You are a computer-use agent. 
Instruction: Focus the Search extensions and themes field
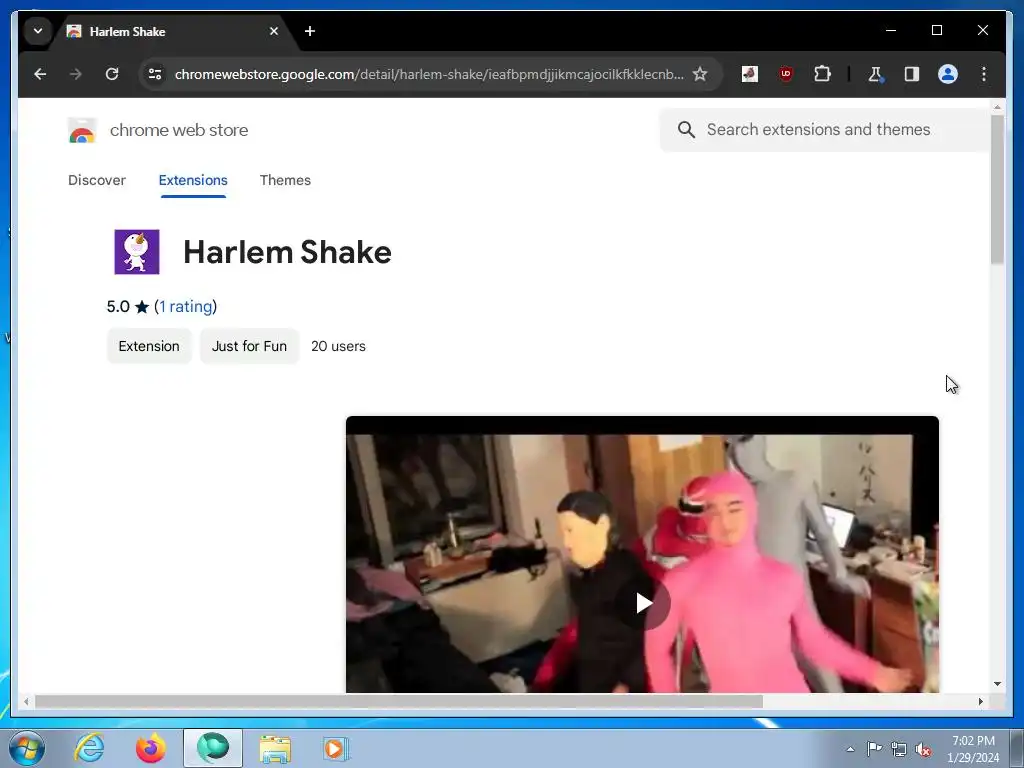point(825,130)
